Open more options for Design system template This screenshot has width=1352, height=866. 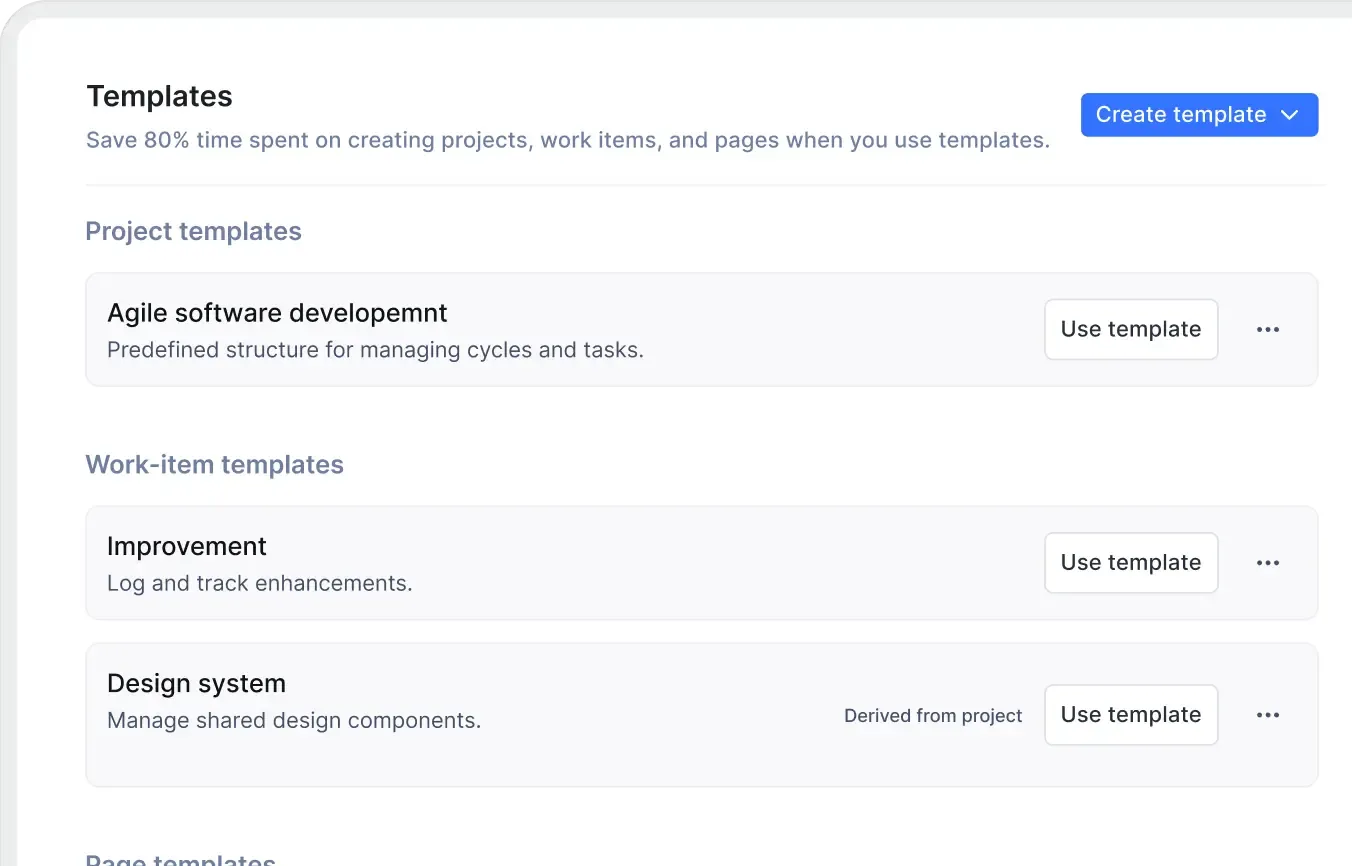coord(1267,715)
